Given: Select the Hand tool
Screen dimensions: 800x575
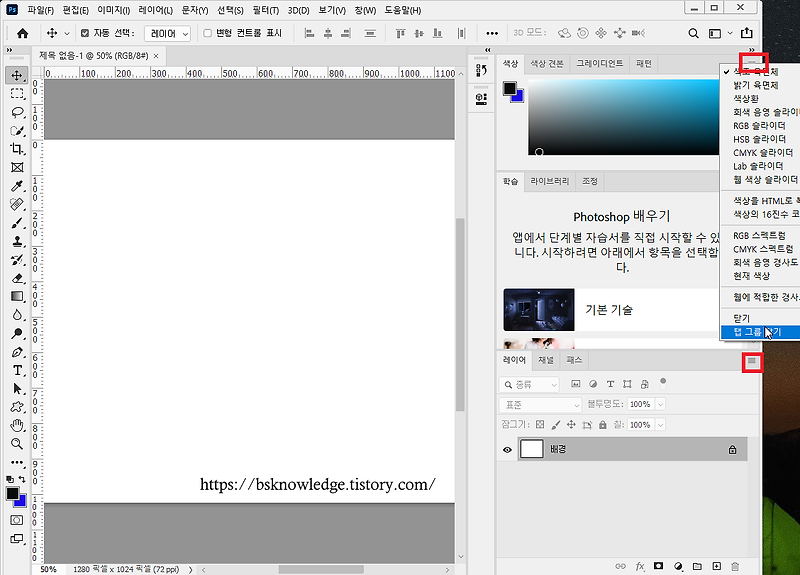Looking at the screenshot, I should 17,426.
